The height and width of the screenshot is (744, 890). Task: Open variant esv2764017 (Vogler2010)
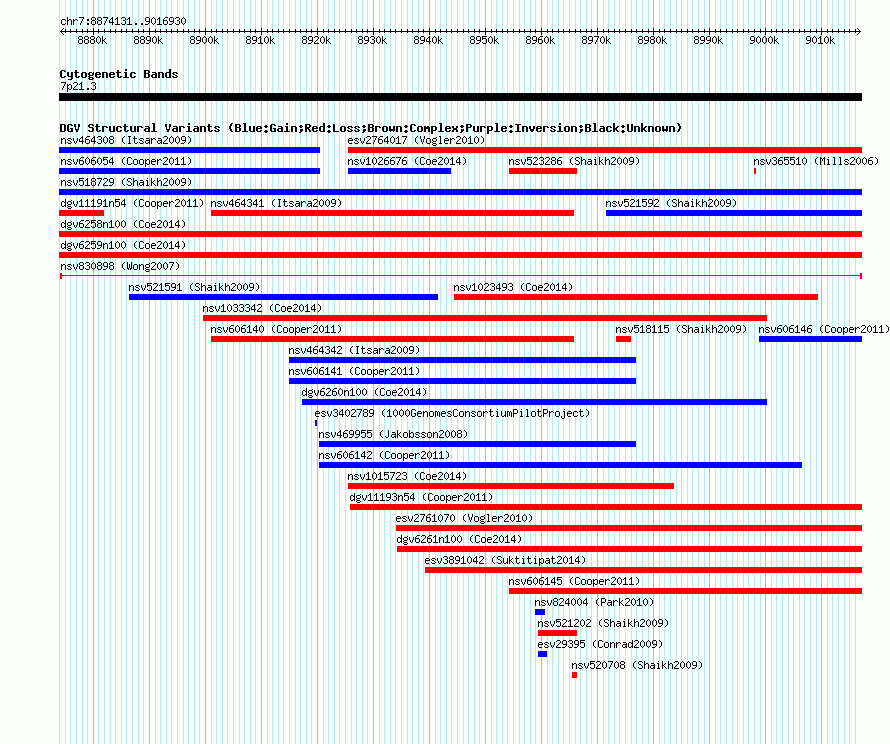click(417, 140)
